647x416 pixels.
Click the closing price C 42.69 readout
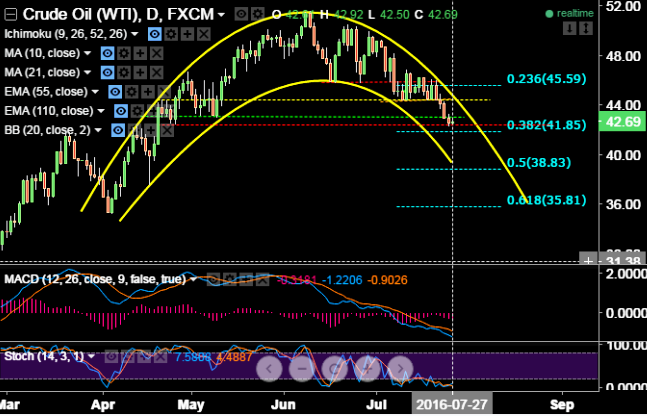[436, 15]
